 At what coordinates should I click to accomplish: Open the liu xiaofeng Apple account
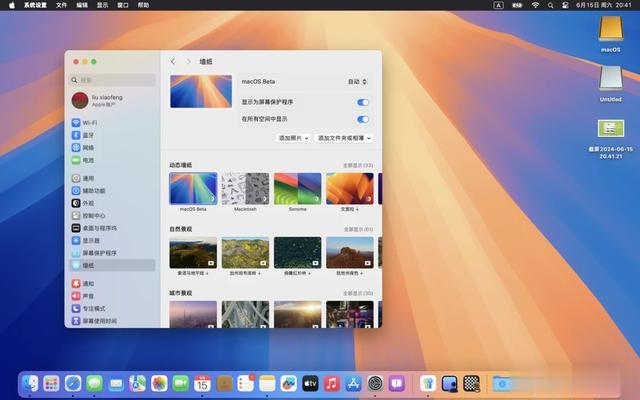pyautogui.click(x=113, y=100)
